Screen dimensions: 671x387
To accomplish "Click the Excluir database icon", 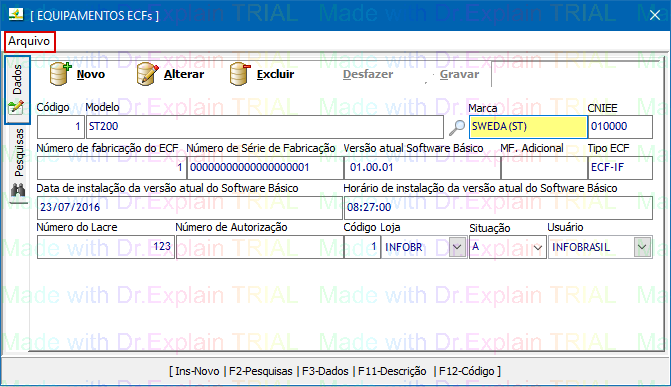I will 240,74.
